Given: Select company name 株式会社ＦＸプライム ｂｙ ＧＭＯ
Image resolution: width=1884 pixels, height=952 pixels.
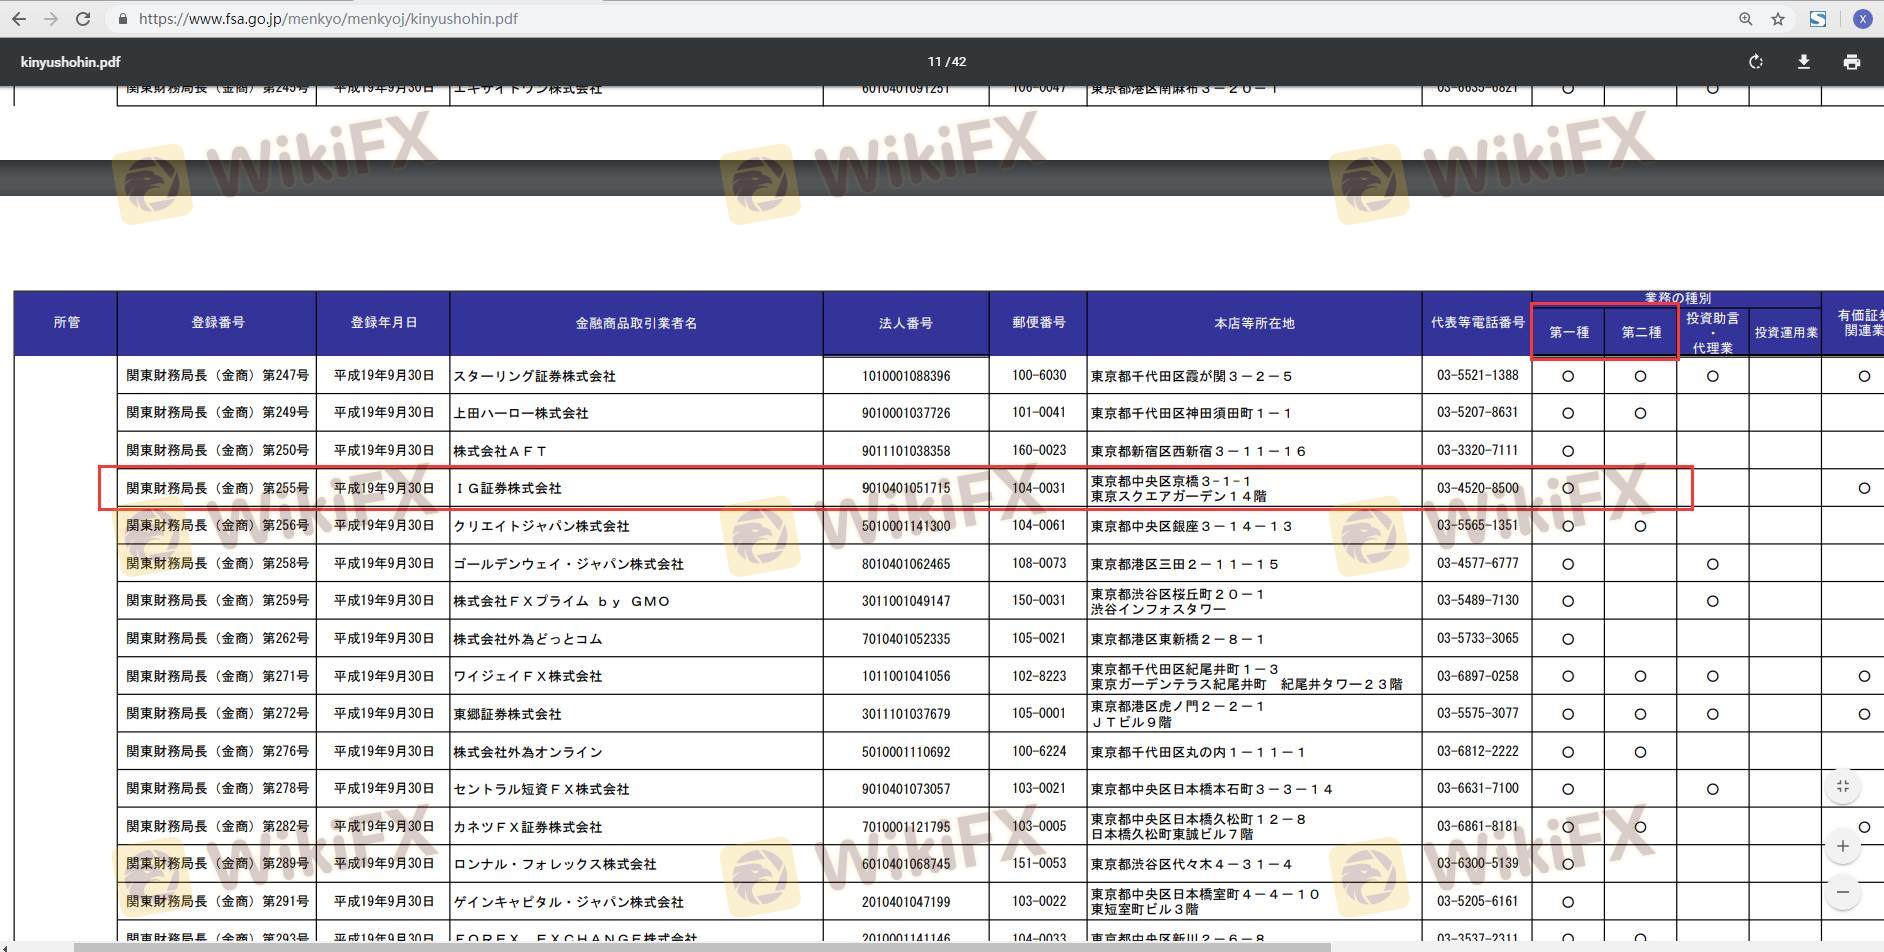Looking at the screenshot, I should (x=561, y=601).
